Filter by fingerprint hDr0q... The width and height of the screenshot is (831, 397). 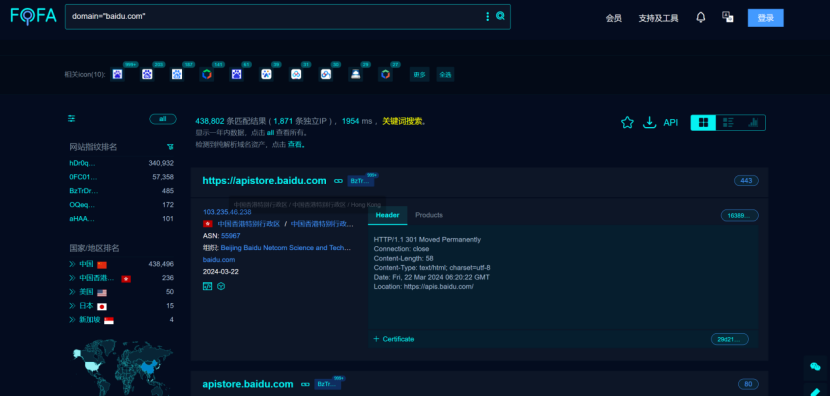(x=83, y=163)
